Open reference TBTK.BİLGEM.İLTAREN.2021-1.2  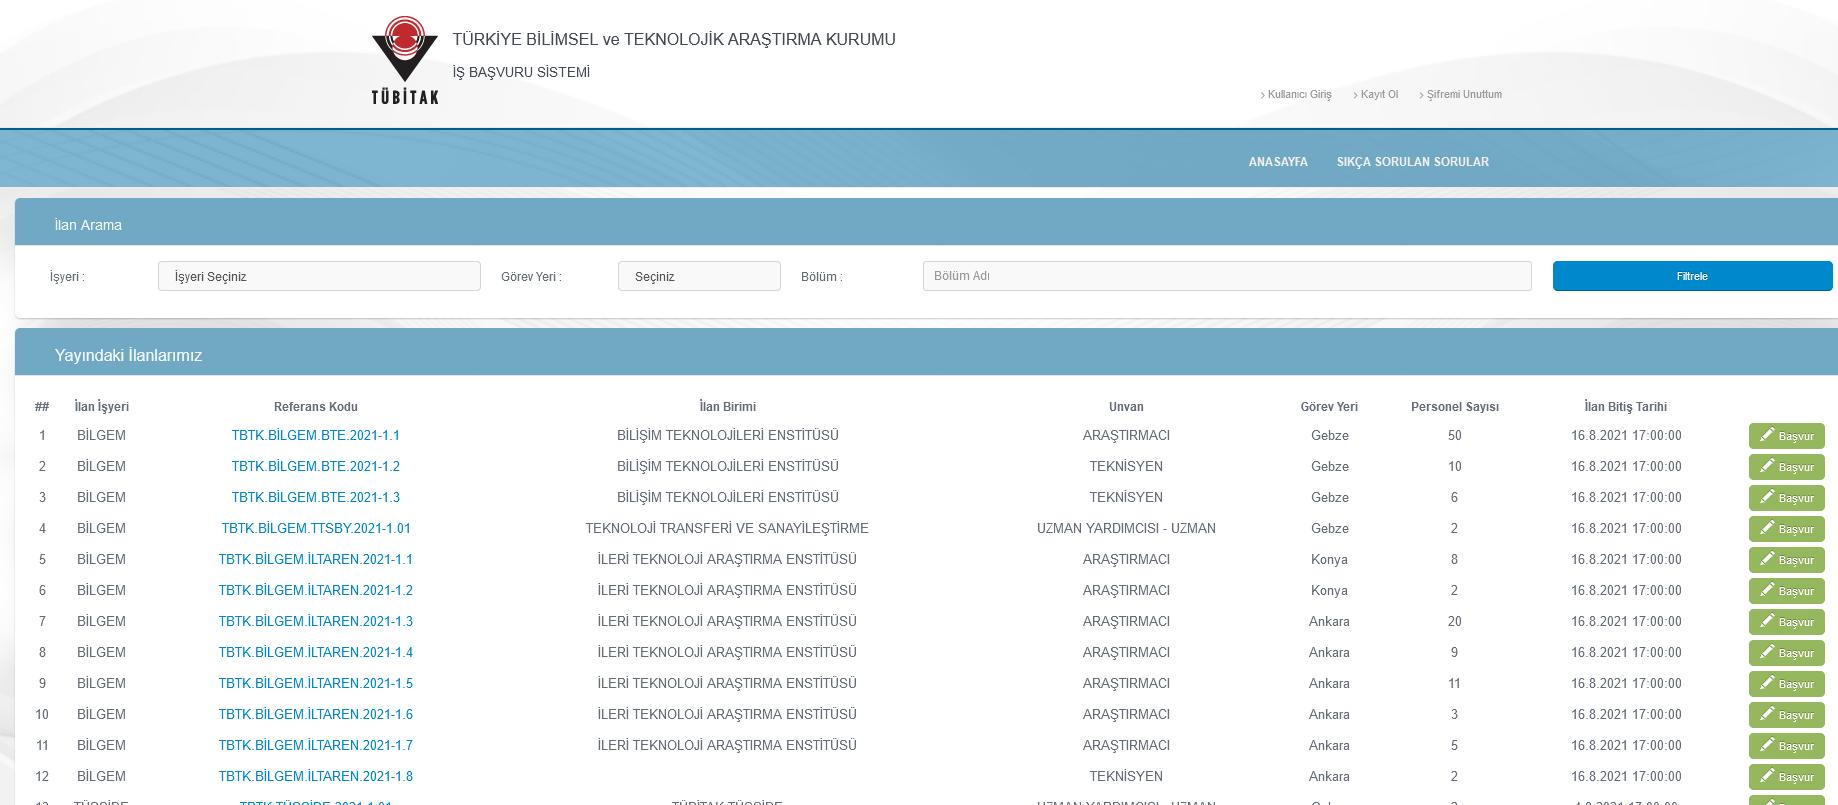[x=316, y=590]
